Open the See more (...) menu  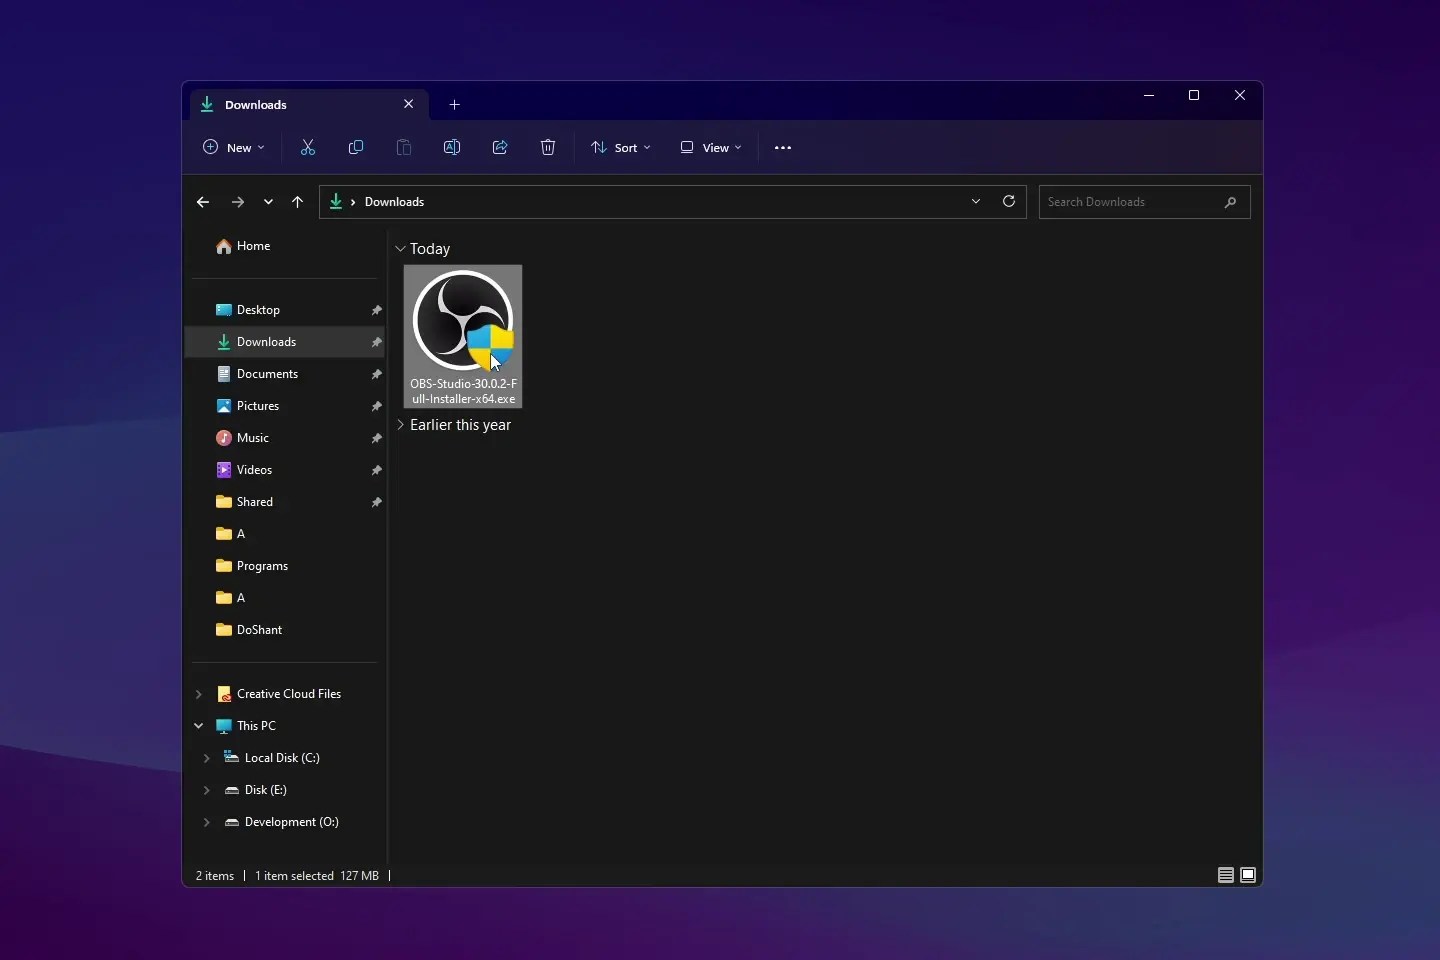(783, 147)
